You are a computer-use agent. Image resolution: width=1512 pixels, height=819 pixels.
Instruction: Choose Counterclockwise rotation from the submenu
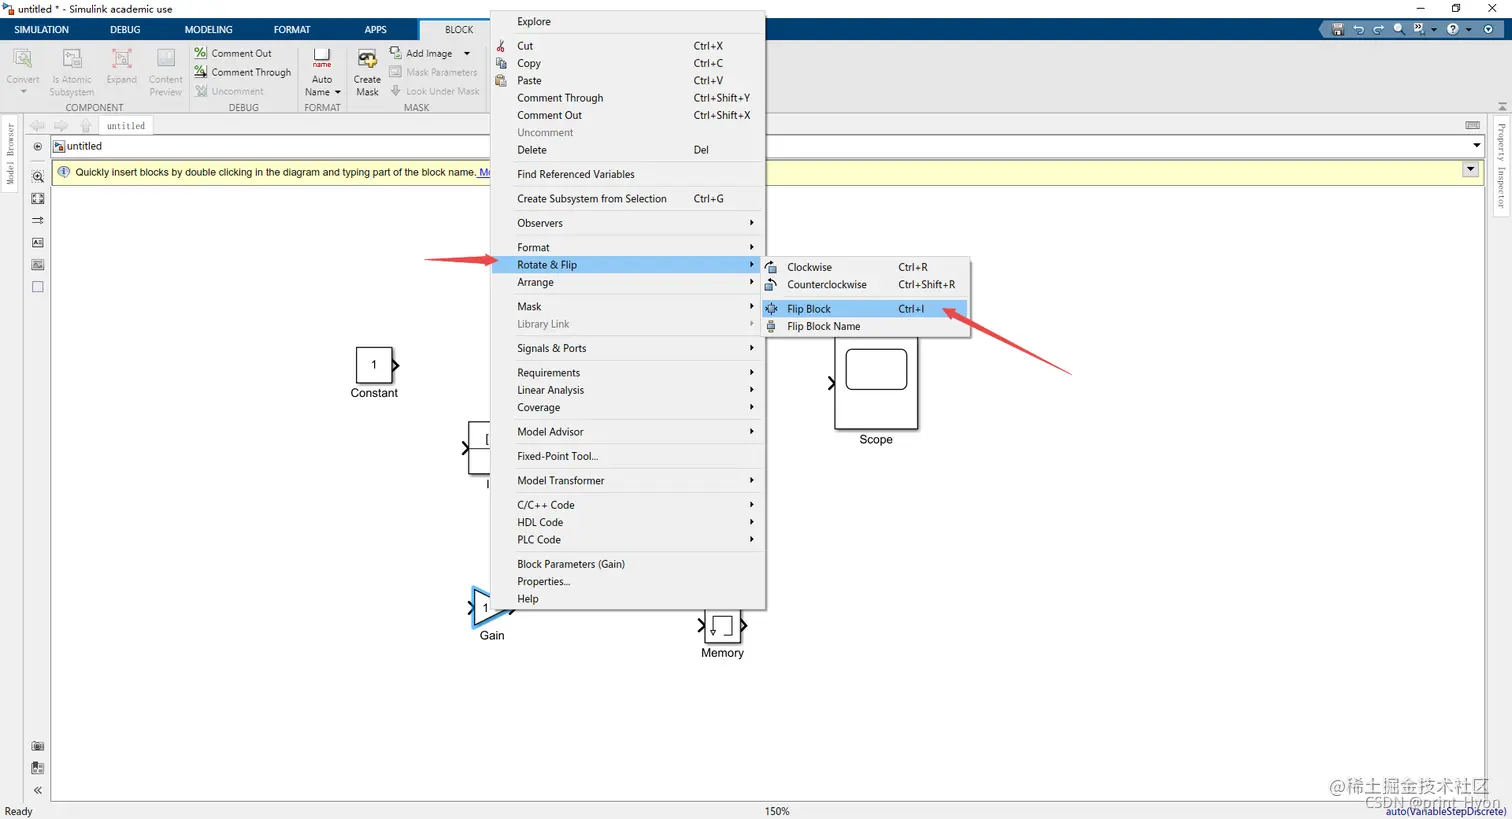click(x=865, y=285)
